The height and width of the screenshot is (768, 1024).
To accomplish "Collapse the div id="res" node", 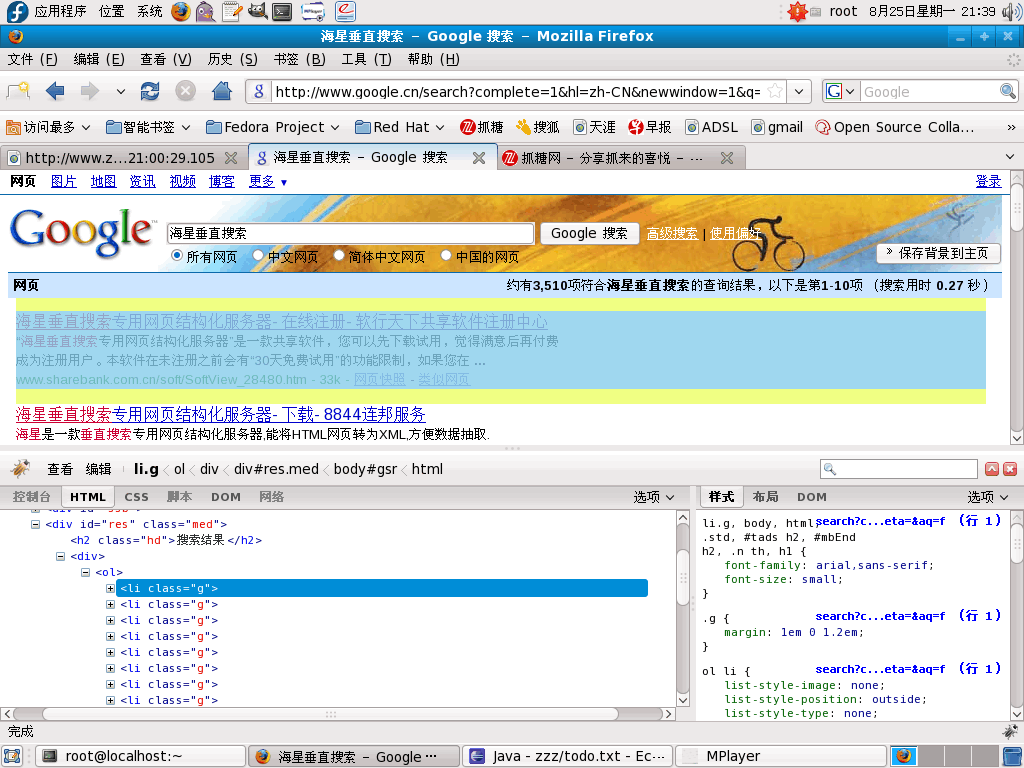I will click(36, 524).
